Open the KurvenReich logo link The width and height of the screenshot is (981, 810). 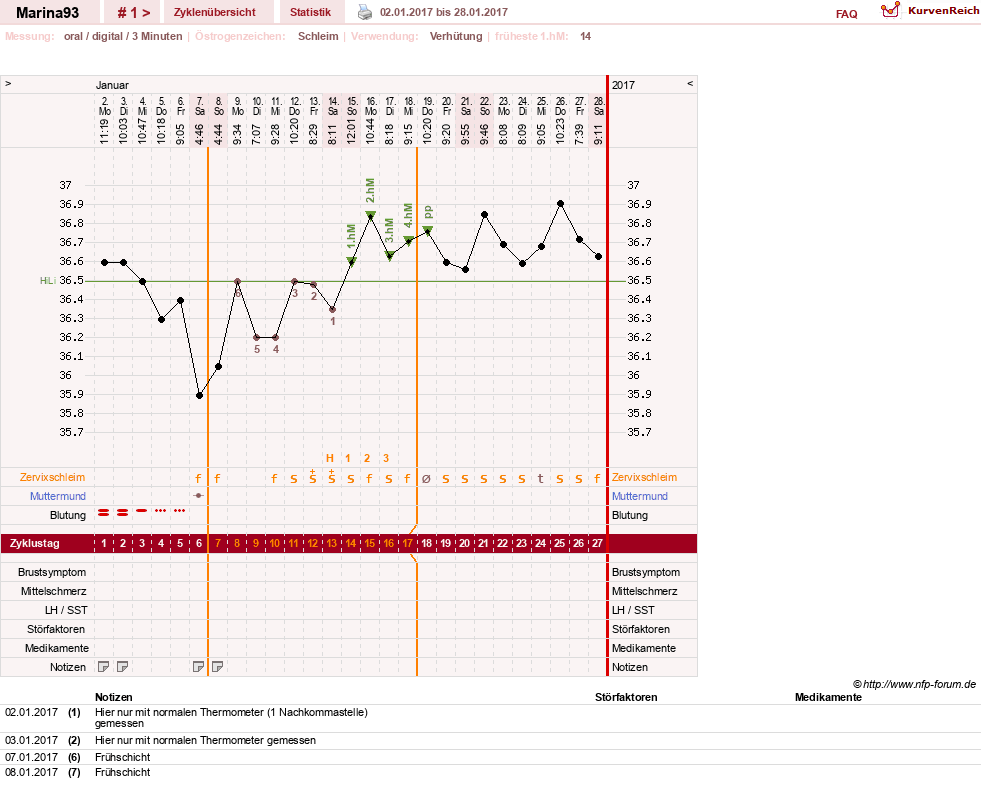[930, 11]
